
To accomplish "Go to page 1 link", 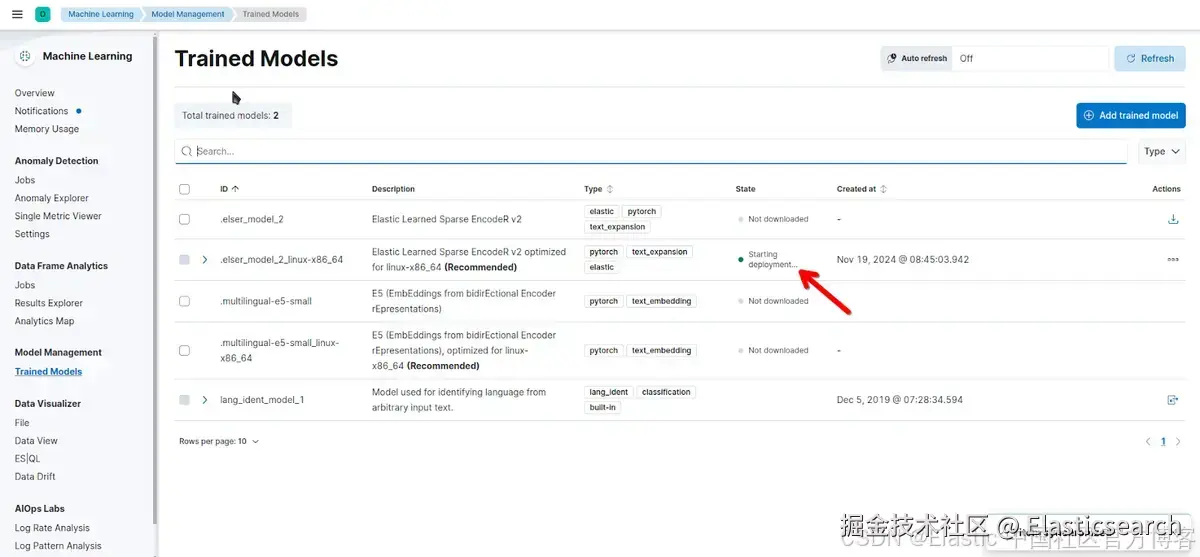I will coord(1163,441).
